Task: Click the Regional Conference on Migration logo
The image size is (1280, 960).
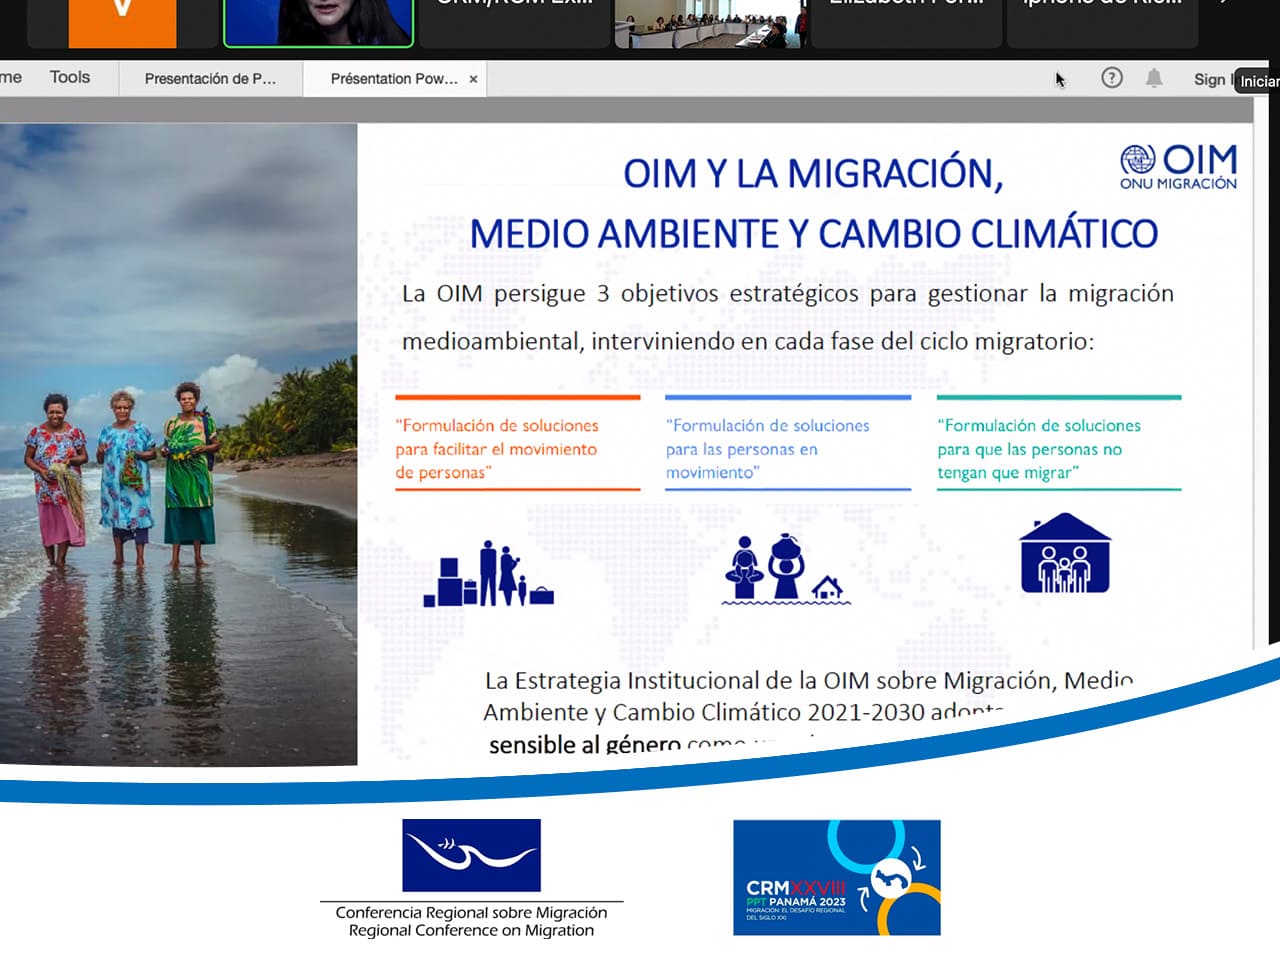Action: pyautogui.click(x=471, y=878)
